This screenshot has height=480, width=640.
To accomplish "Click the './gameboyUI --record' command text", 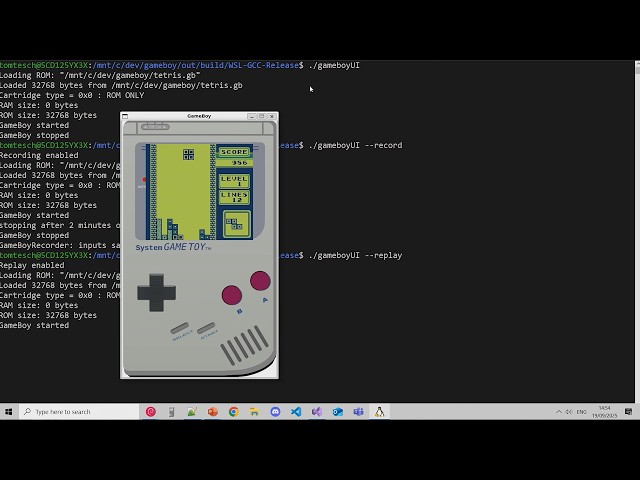I will [355, 145].
